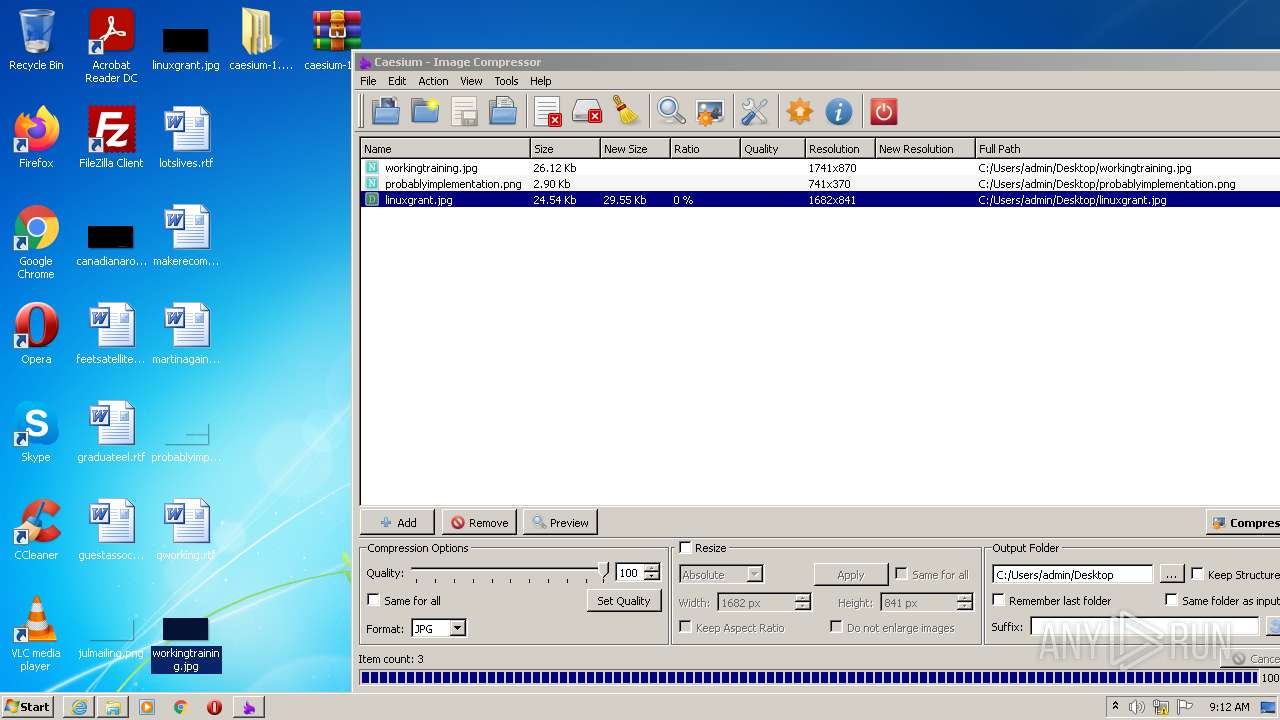This screenshot has height=720, width=1280.
Task: Open Caesium from the taskbar
Action: pos(248,707)
